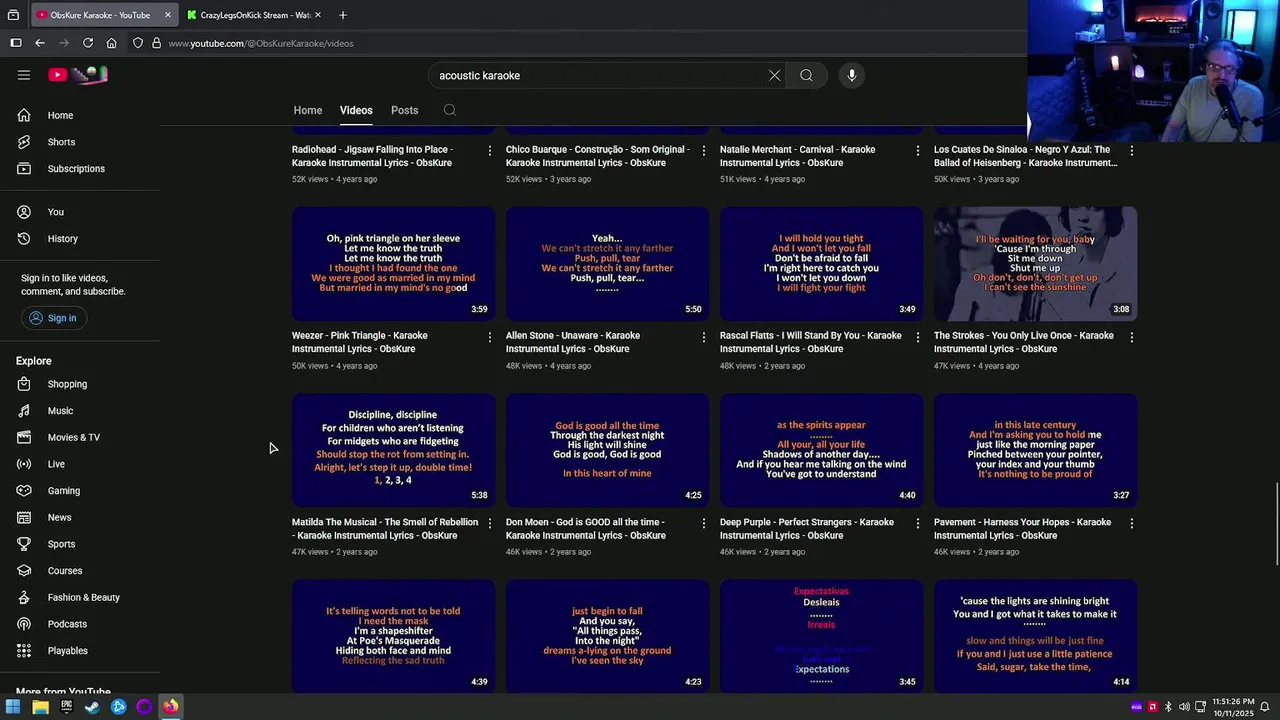Play the Weezer Pink Triangle thumbnail
The image size is (1280, 720).
(x=393, y=263)
